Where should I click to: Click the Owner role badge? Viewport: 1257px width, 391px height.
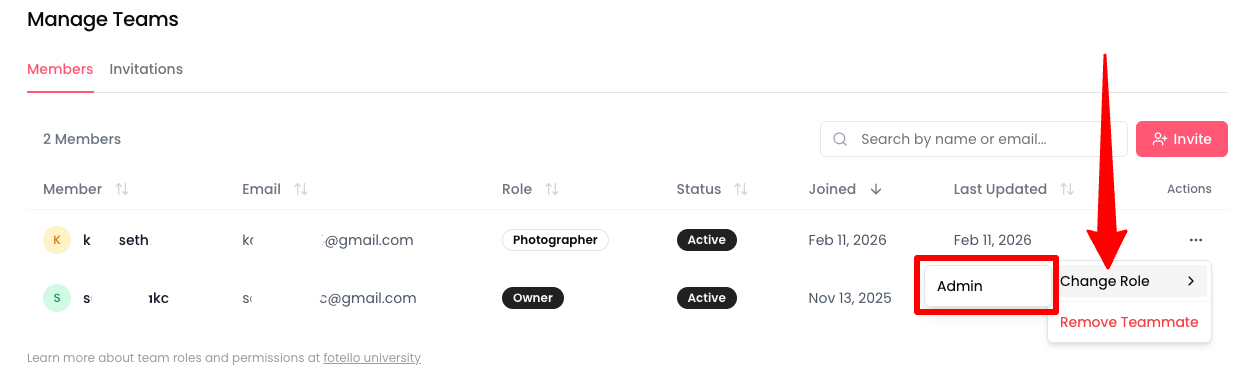(533, 298)
